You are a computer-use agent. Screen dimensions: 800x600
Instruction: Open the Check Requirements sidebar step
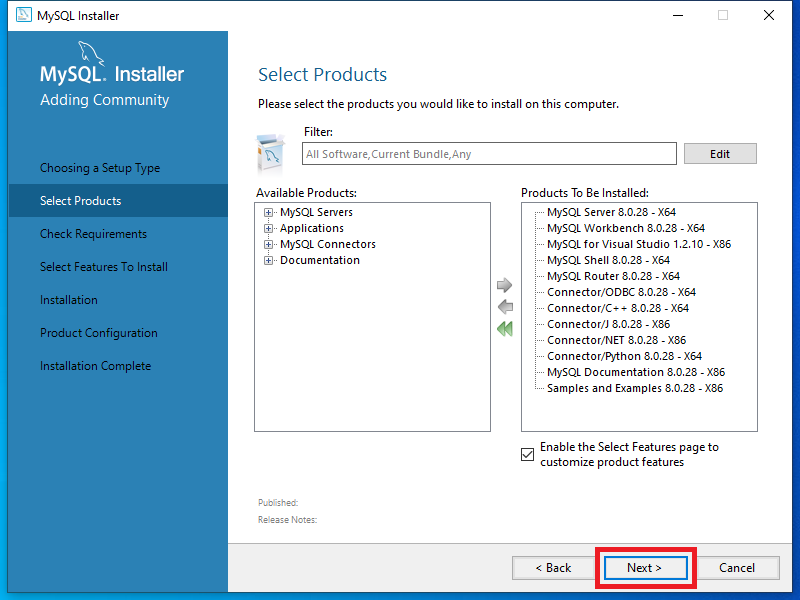click(93, 234)
